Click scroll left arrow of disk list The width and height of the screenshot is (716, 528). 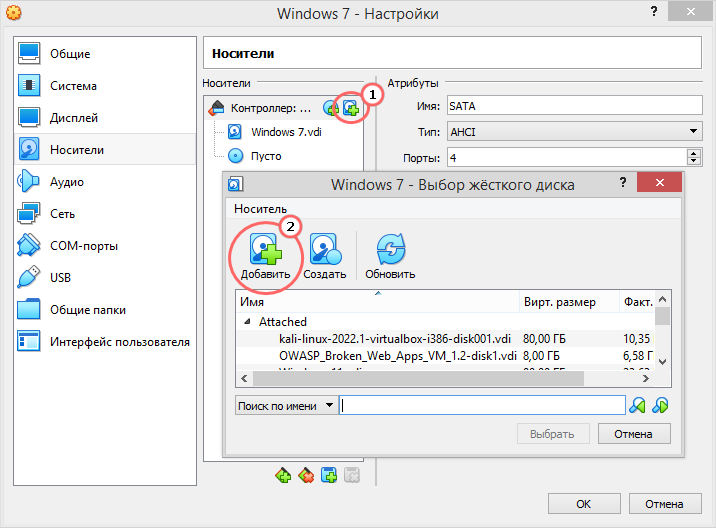point(244,379)
